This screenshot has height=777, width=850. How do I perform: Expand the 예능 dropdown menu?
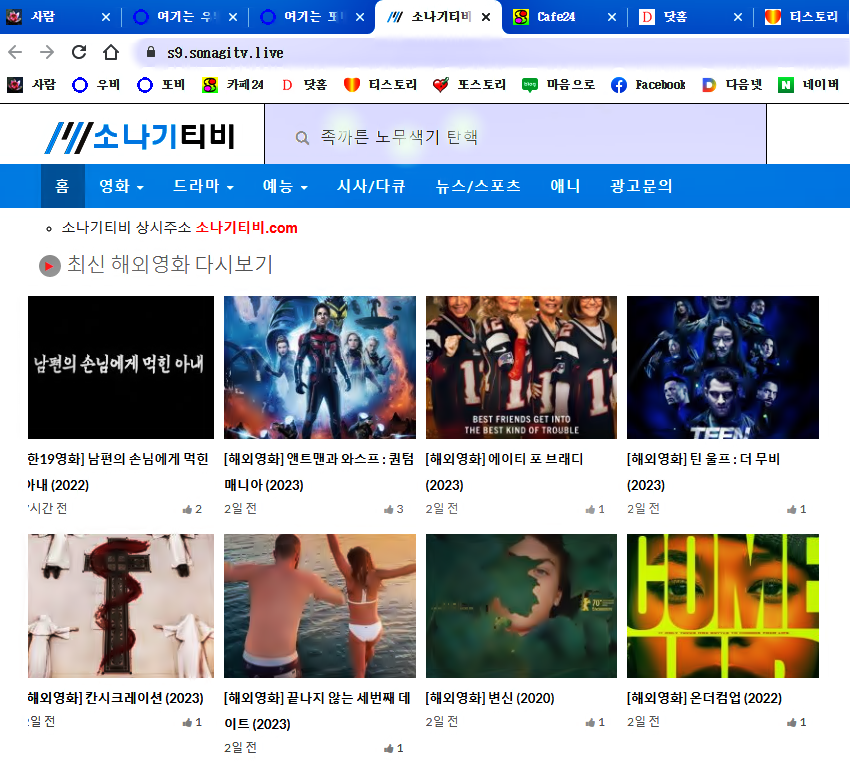(285, 186)
